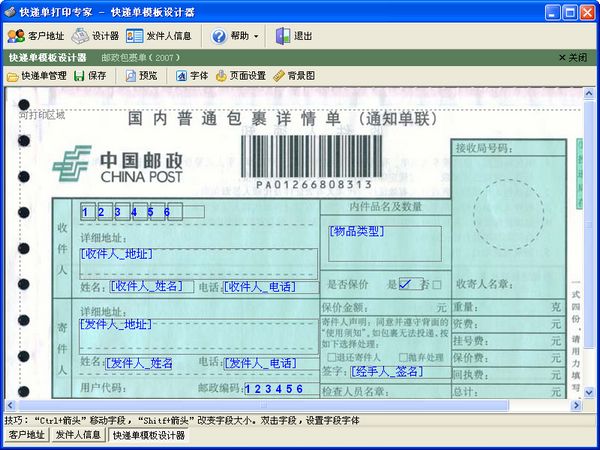Image resolution: width=600 pixels, height=450 pixels.
Task: Maximize the 快递单打印专家 window
Action: (570, 13)
